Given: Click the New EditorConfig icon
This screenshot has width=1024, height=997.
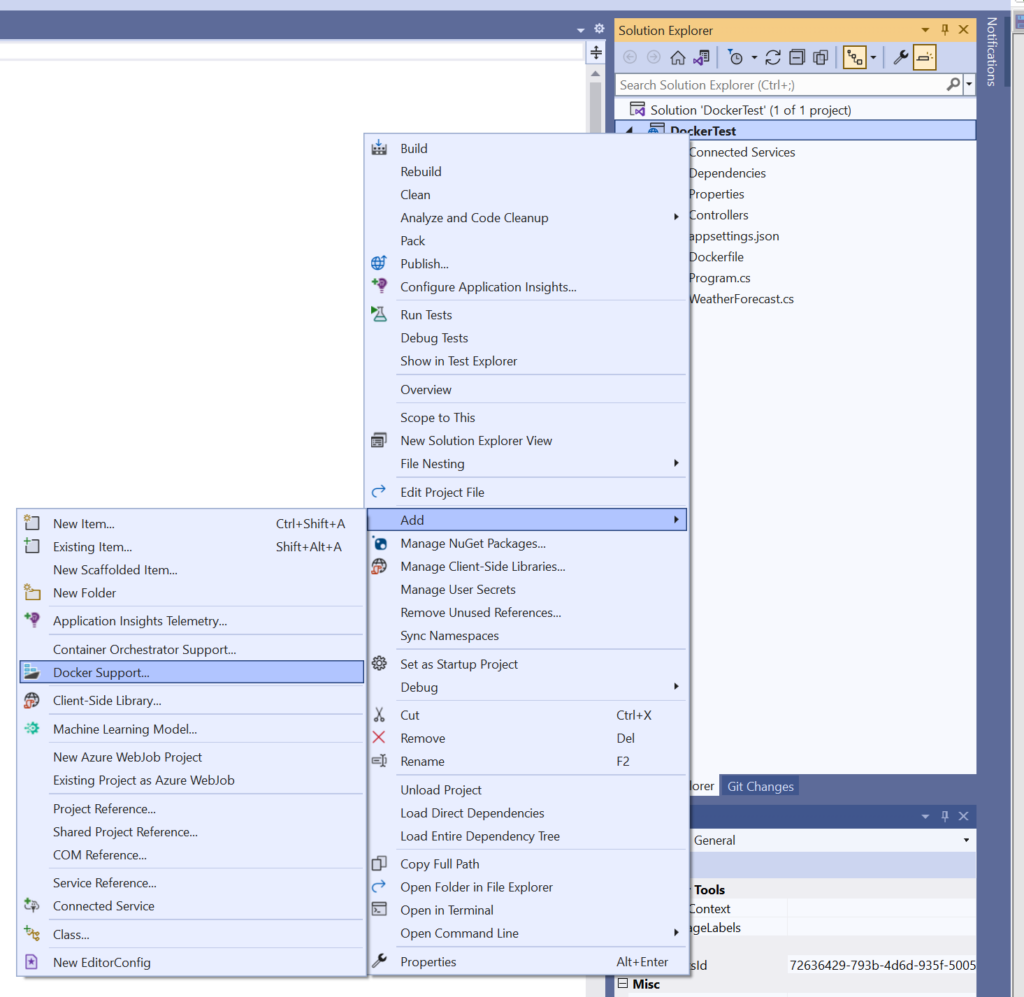Looking at the screenshot, I should 31,962.
